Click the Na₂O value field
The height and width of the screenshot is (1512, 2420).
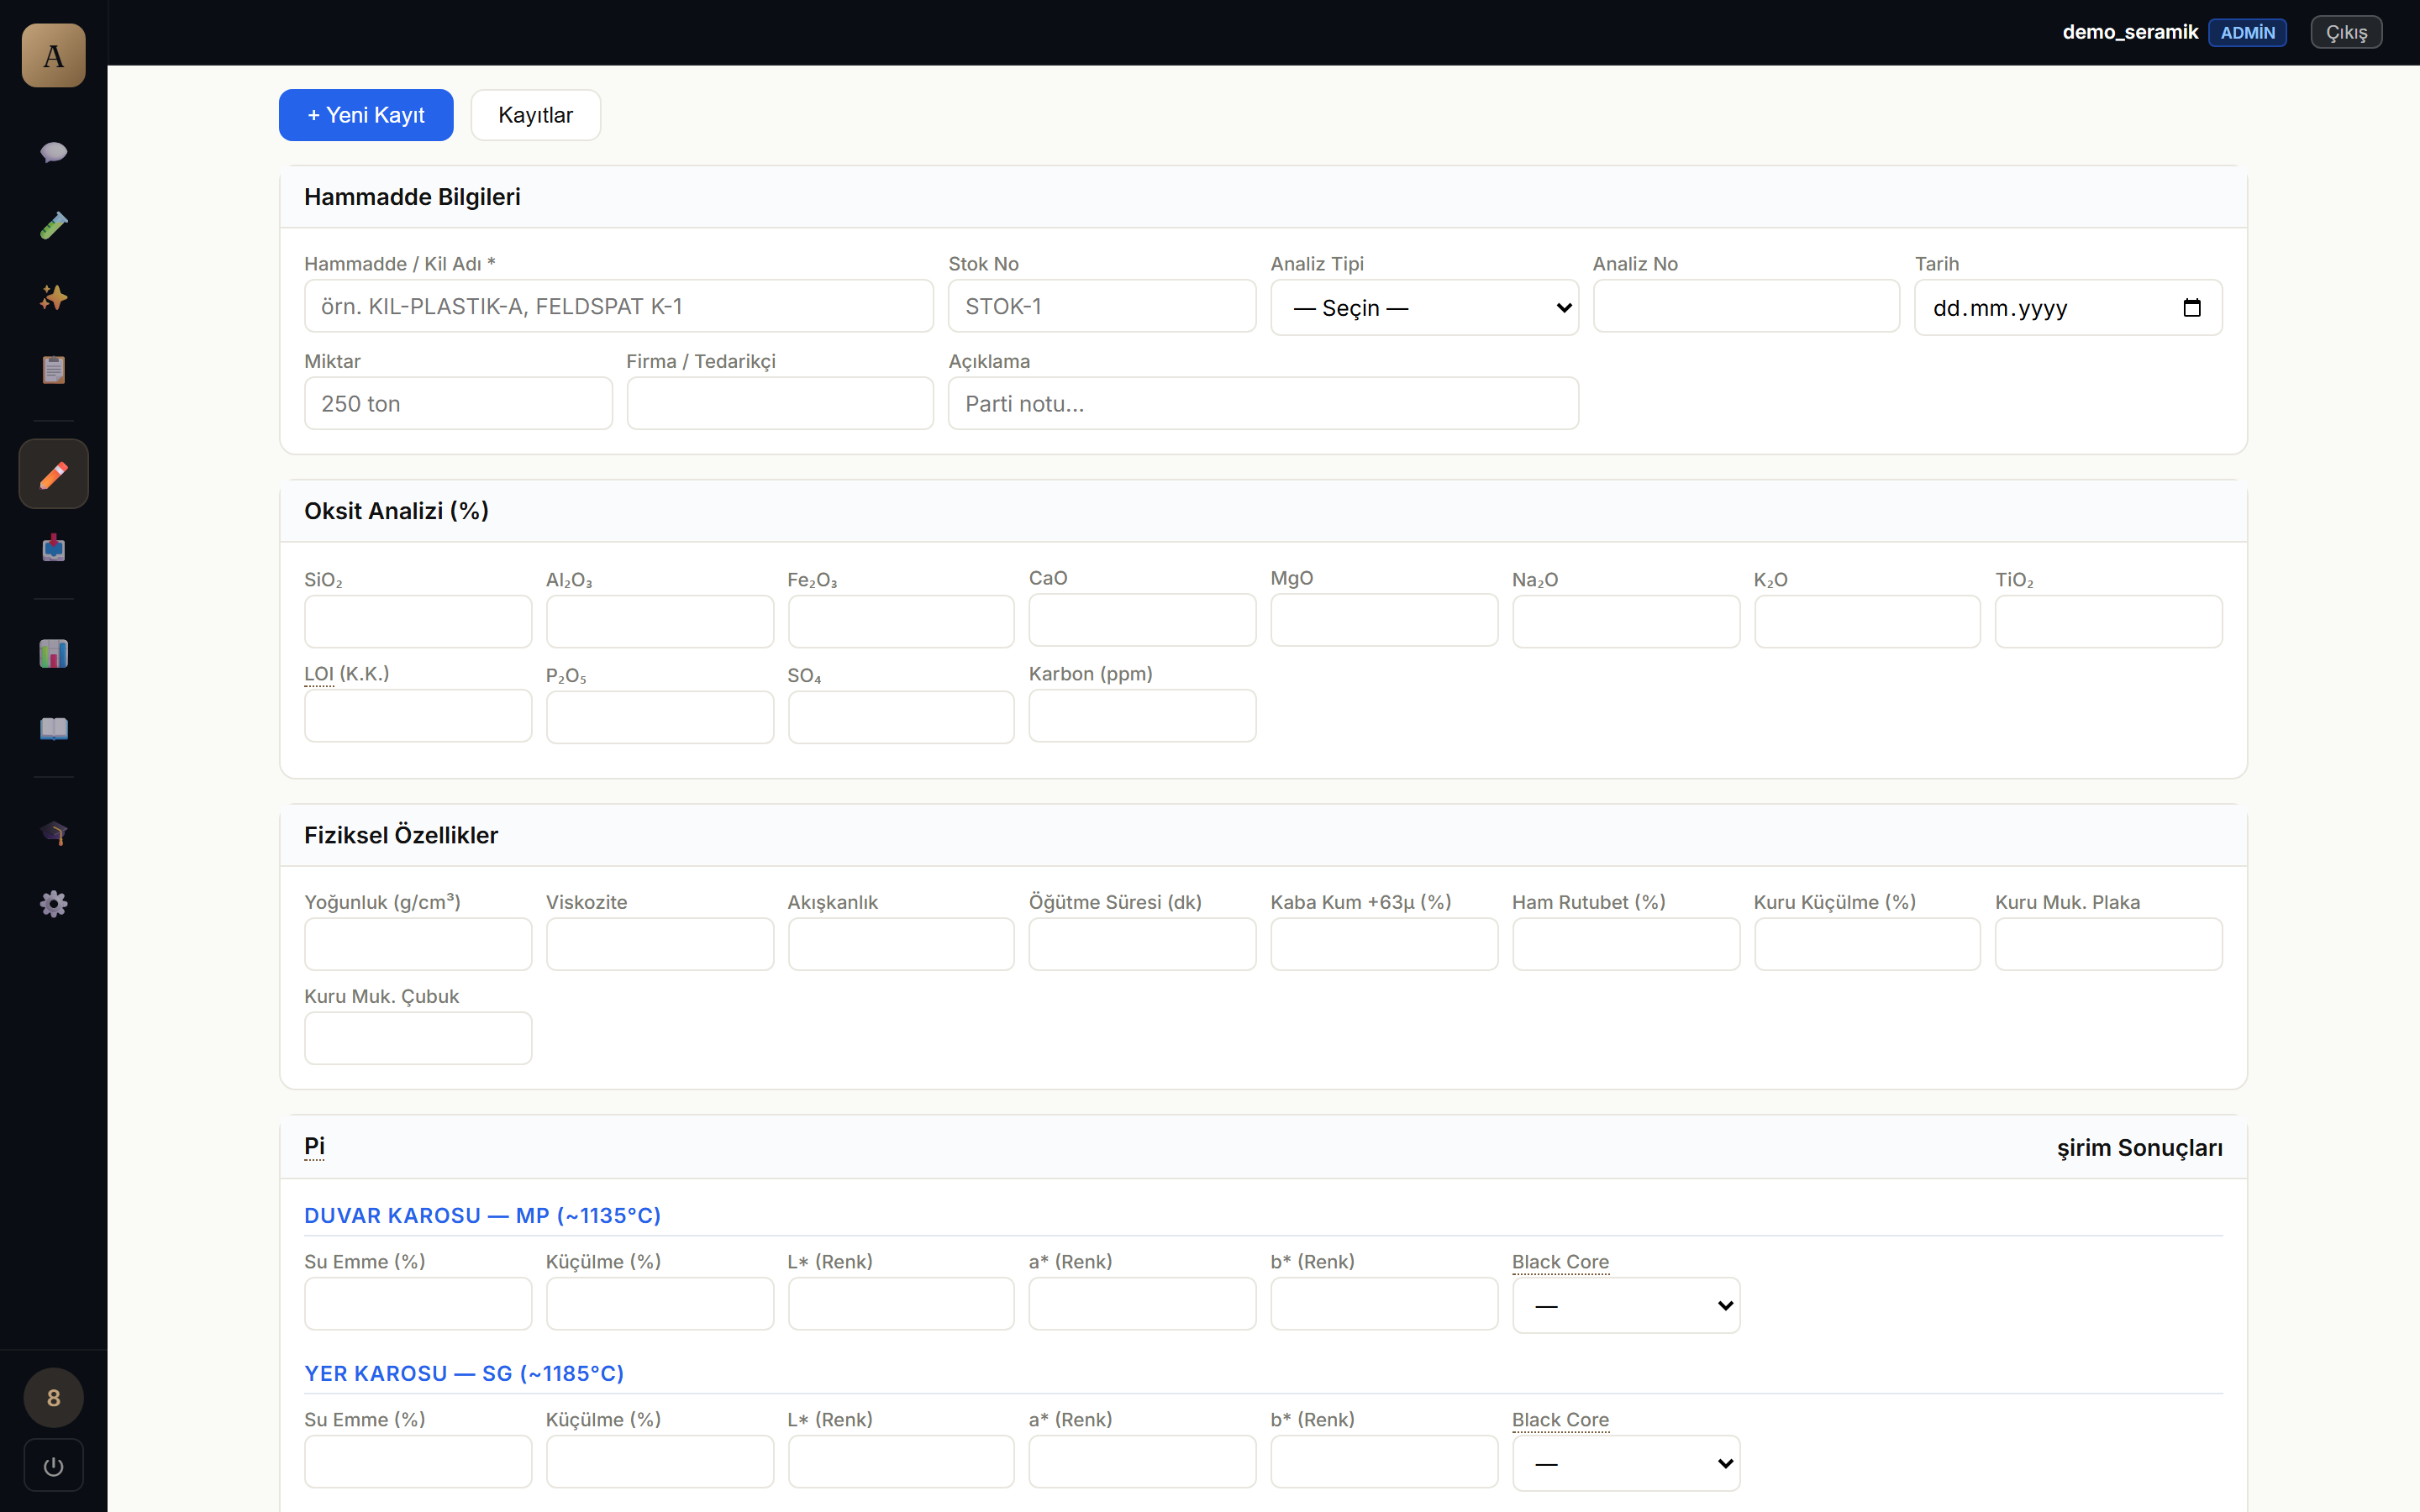point(1626,622)
